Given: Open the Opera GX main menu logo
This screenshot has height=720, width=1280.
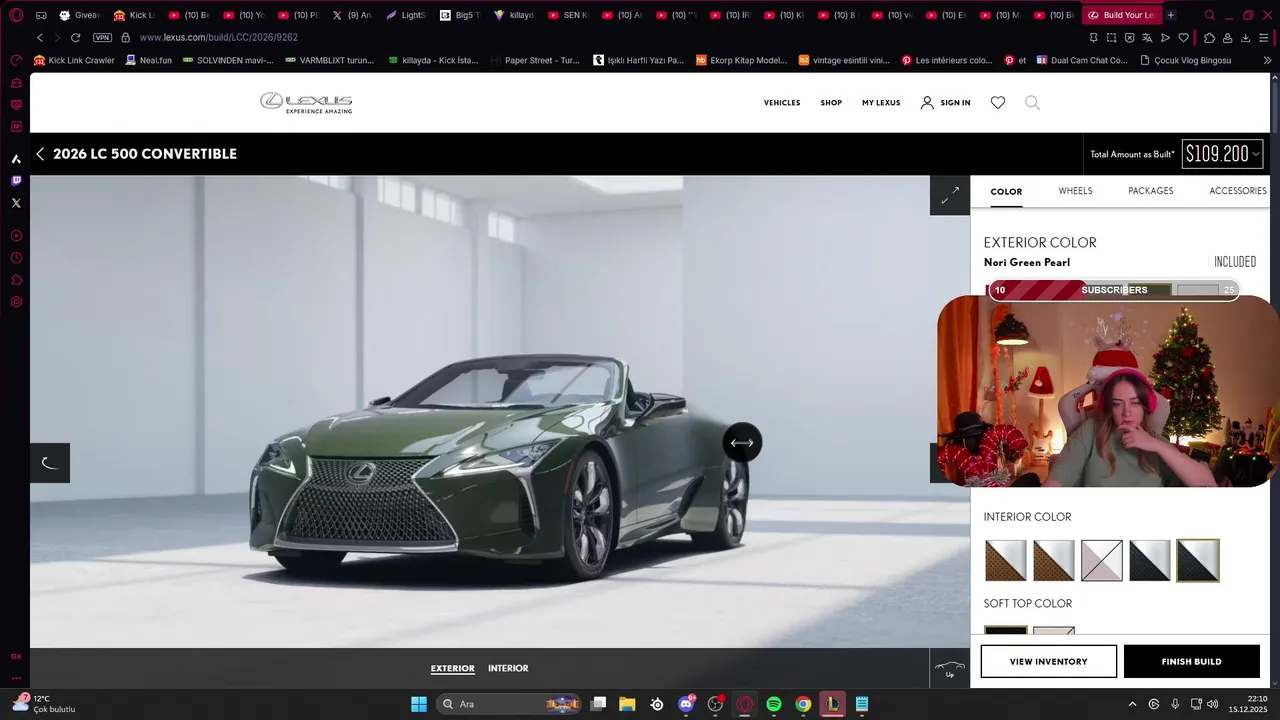Looking at the screenshot, I should (x=16, y=15).
